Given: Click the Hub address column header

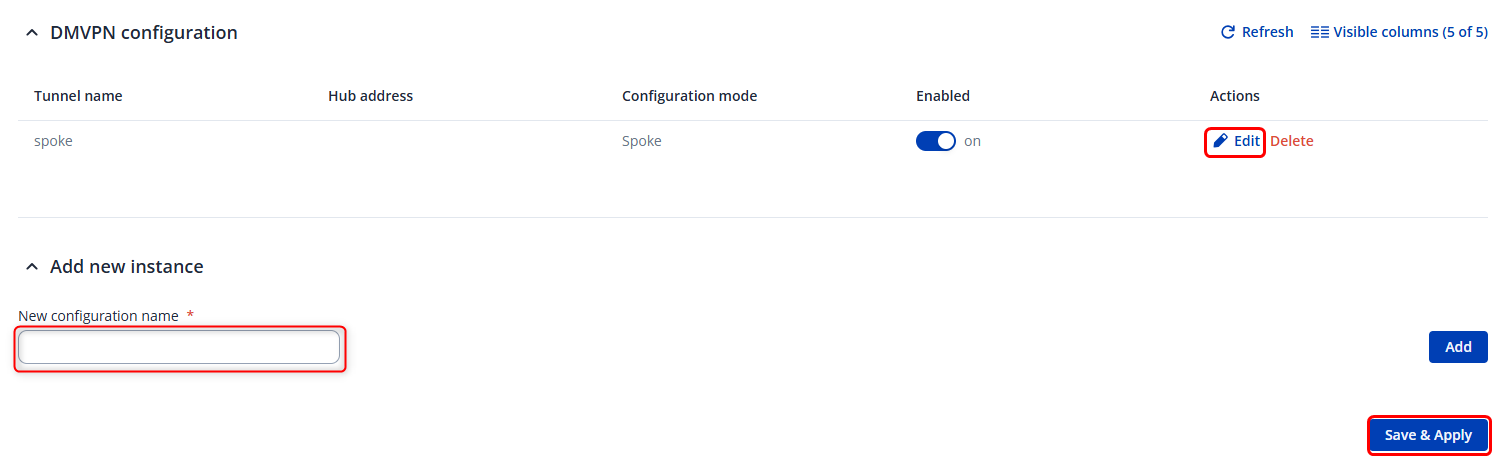Looking at the screenshot, I should 370,96.
